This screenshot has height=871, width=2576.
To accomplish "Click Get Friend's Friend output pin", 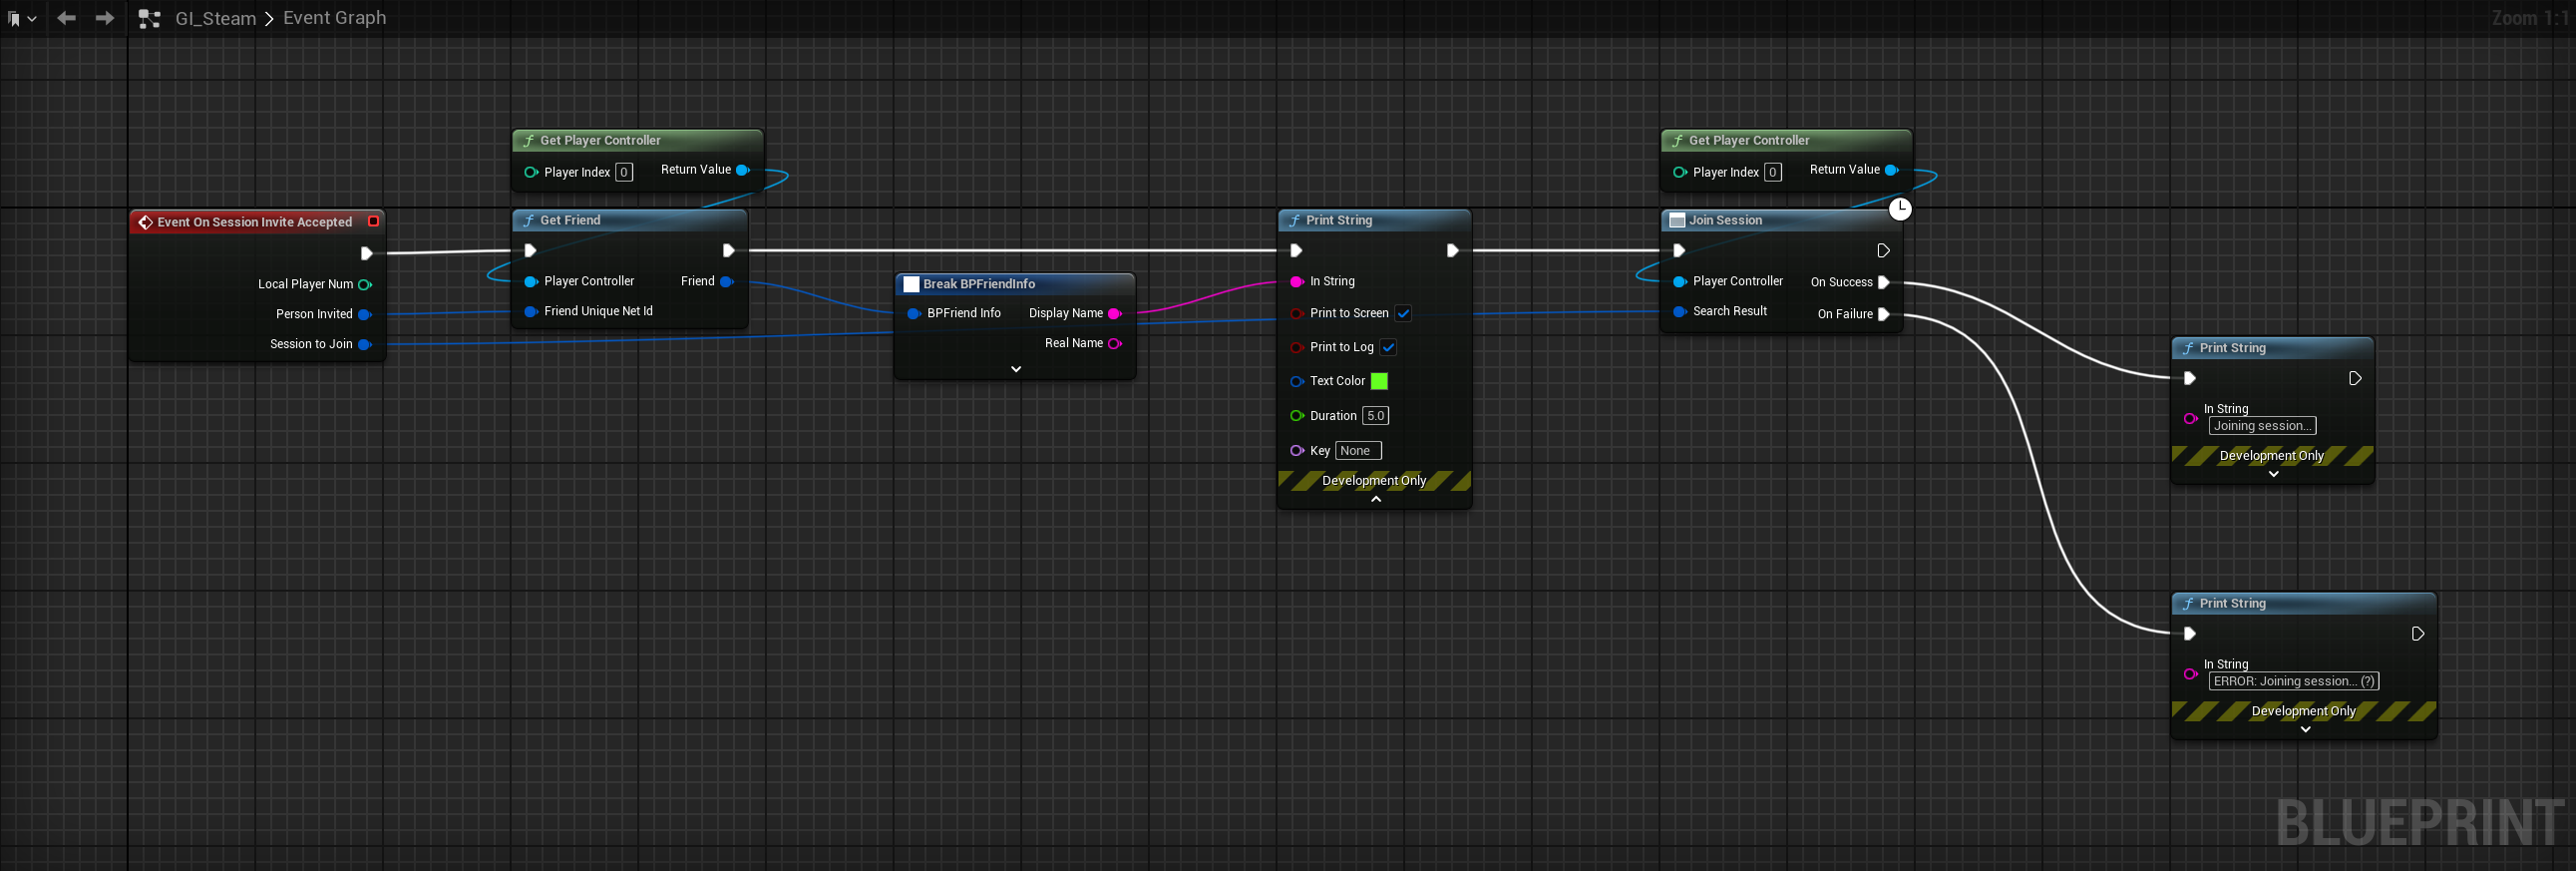I will pyautogui.click(x=727, y=281).
